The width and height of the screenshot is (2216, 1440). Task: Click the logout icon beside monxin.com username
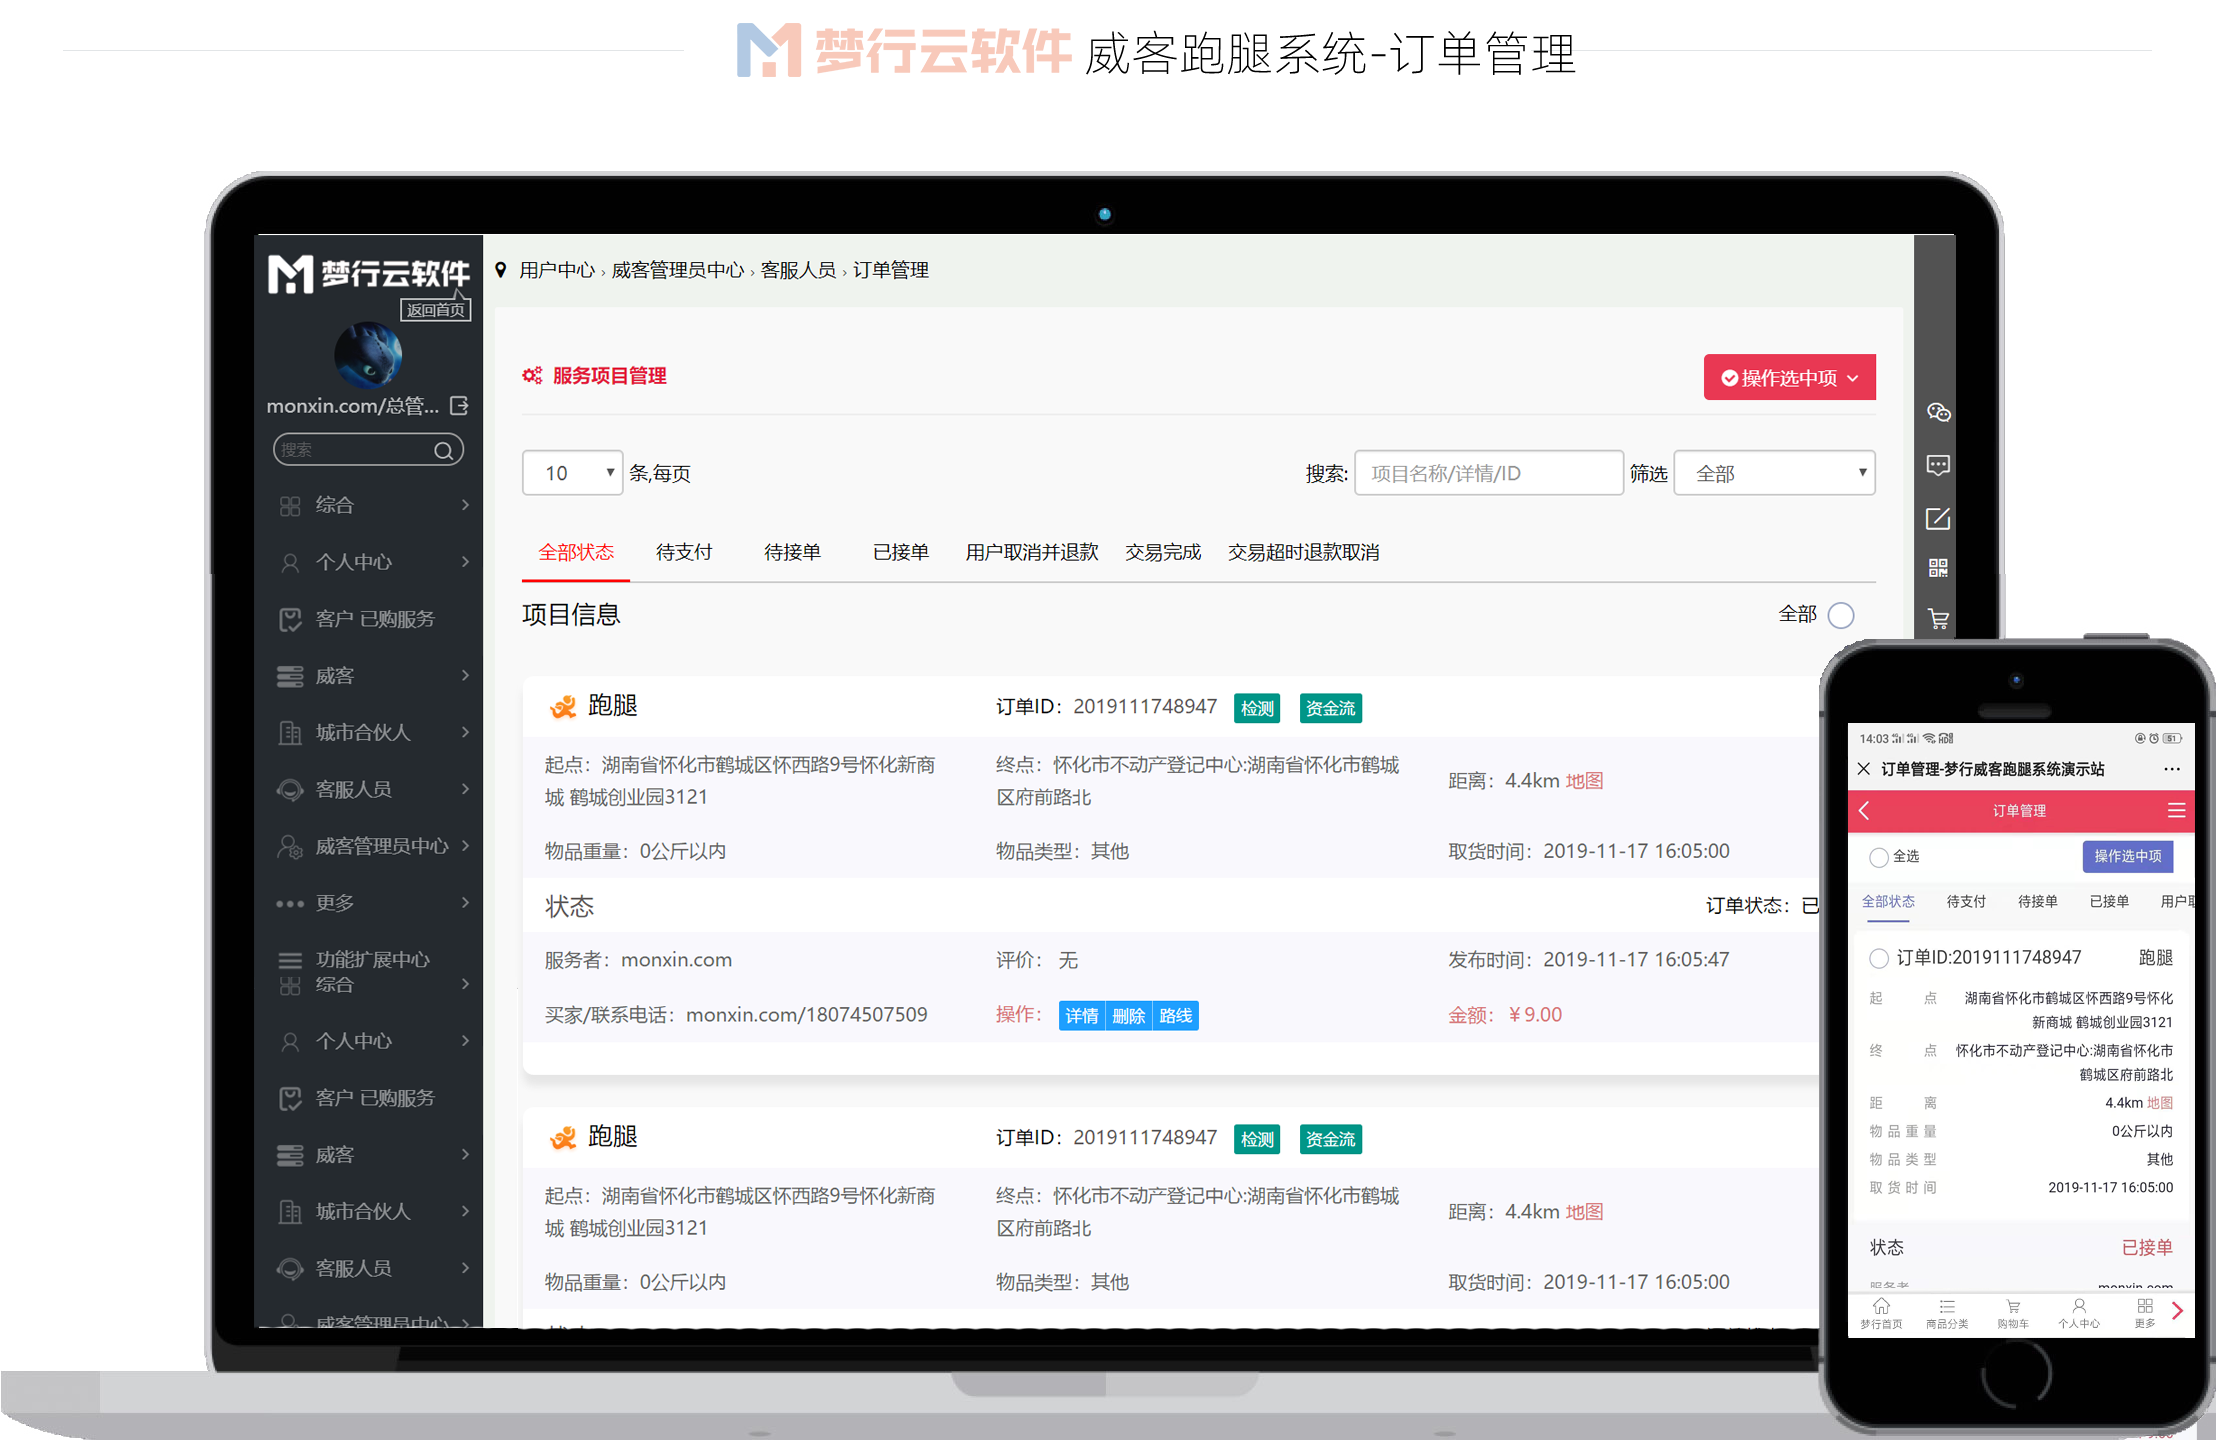click(x=459, y=405)
